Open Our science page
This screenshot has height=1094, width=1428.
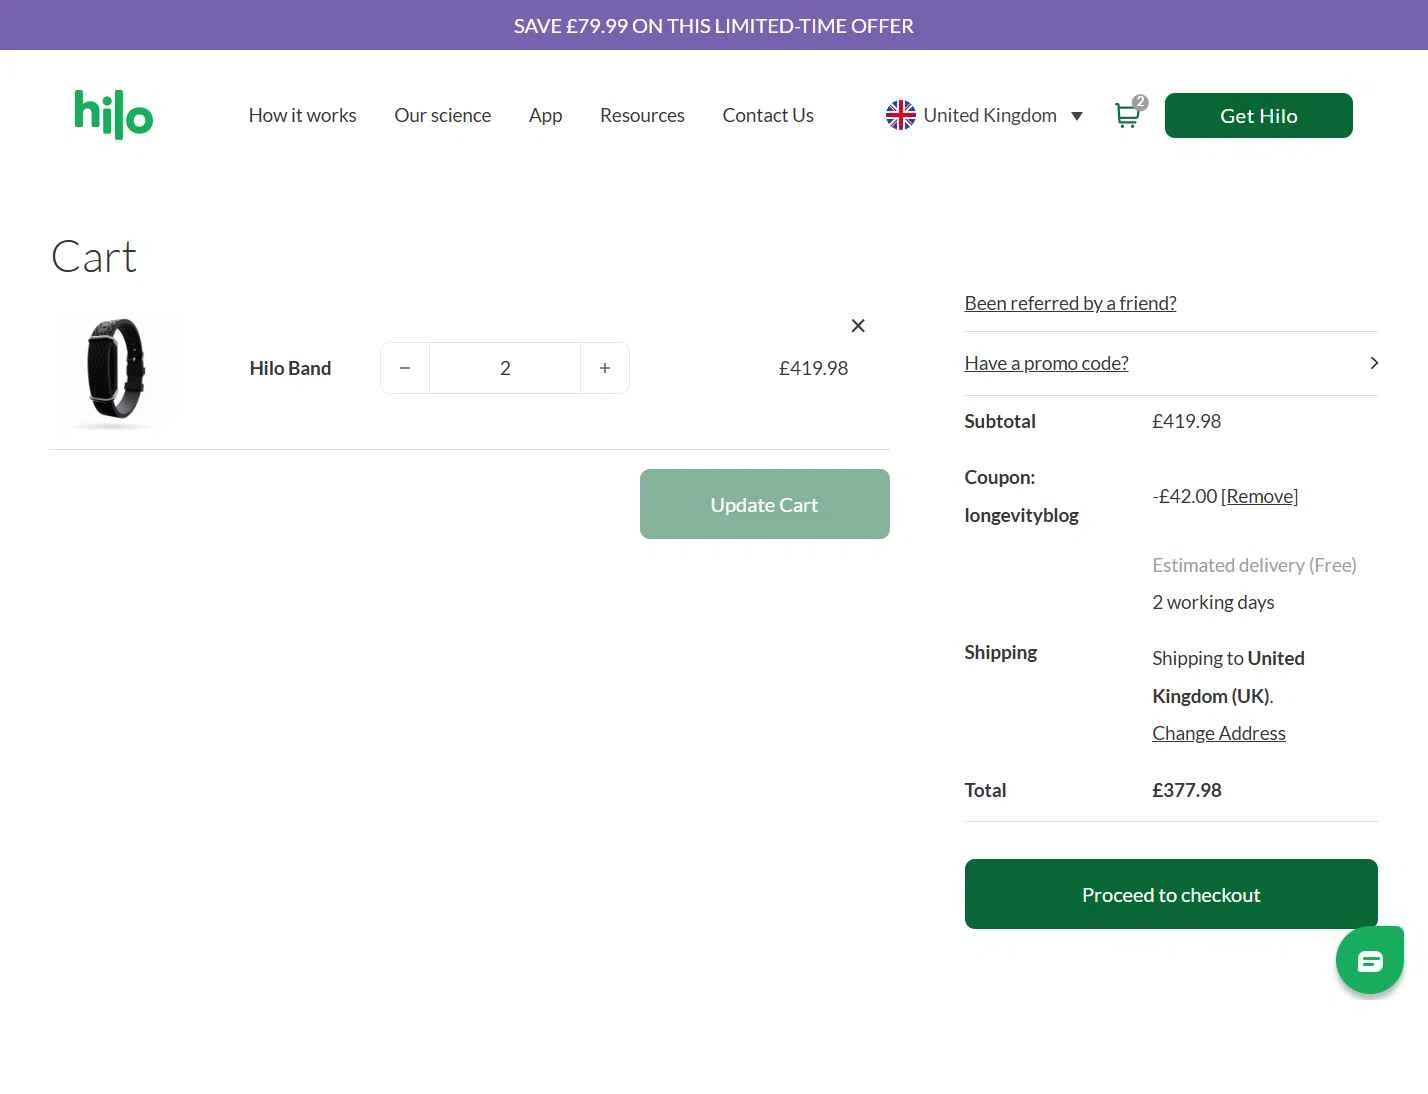[x=442, y=115]
